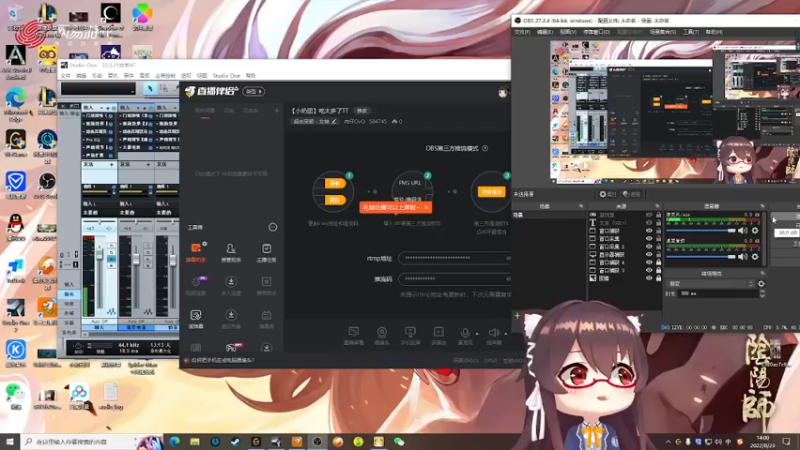Move first channel fader in Studio One mixer
This screenshot has width=800, height=450.
[x=99, y=255]
